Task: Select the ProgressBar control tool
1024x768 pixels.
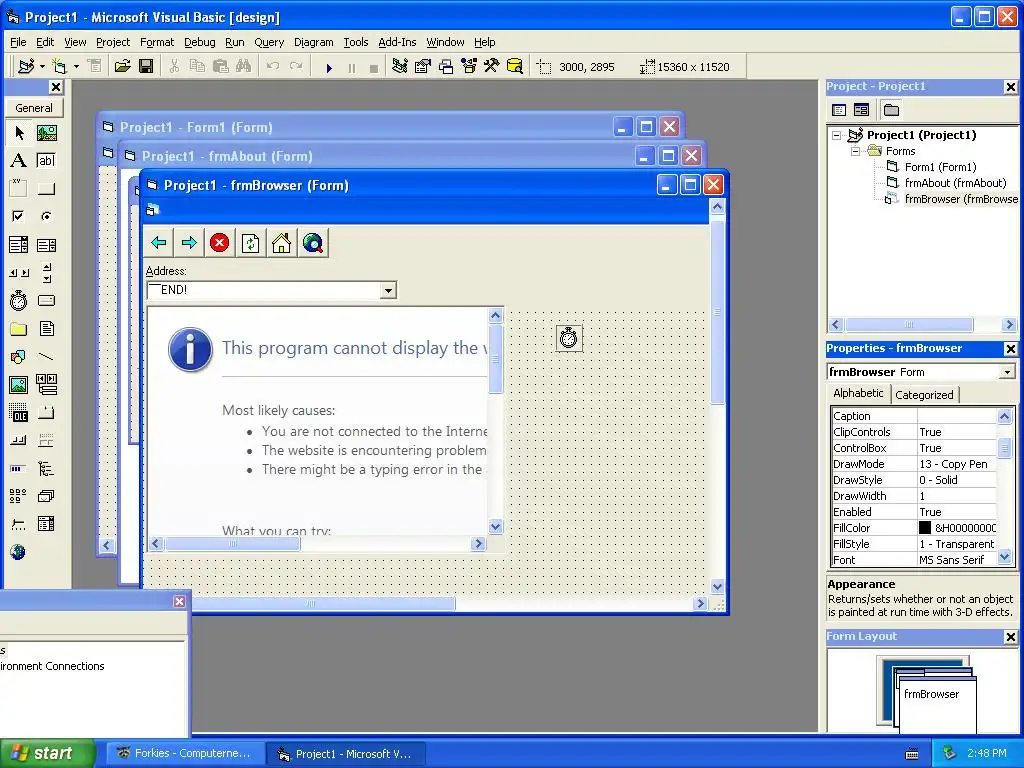Action: coord(19,468)
